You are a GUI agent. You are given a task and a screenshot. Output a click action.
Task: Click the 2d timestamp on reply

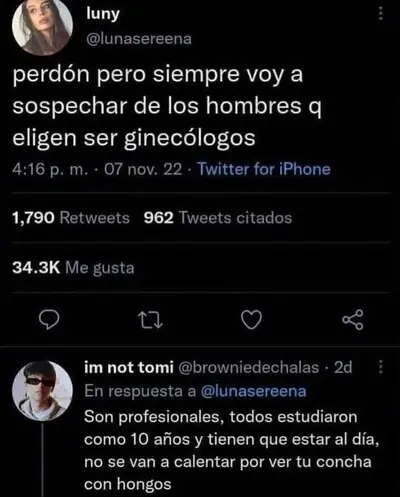click(x=343, y=367)
